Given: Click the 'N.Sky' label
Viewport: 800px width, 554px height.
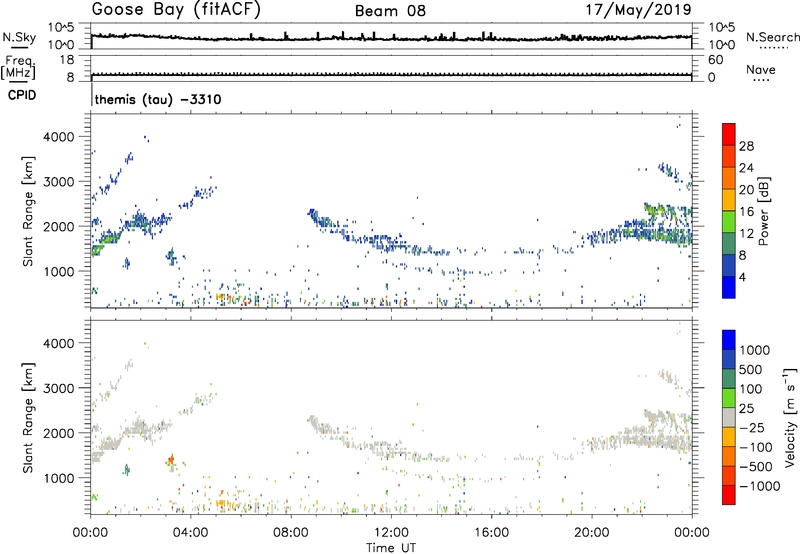Looking at the screenshot, I should 19,37.
